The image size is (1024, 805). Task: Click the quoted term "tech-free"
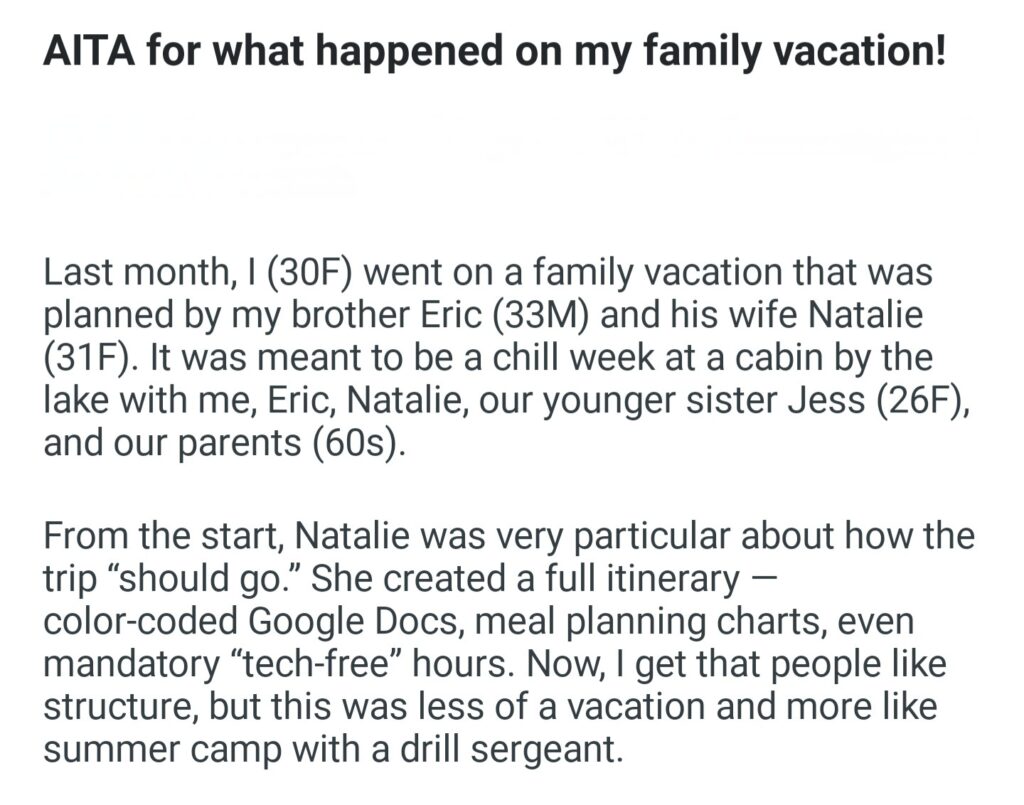(x=359, y=663)
